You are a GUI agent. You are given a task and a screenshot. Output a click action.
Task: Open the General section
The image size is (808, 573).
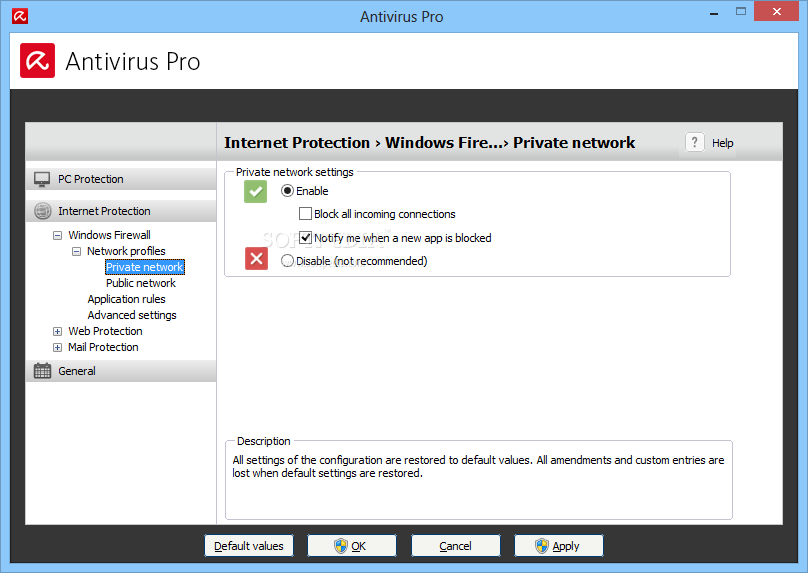[x=121, y=370]
